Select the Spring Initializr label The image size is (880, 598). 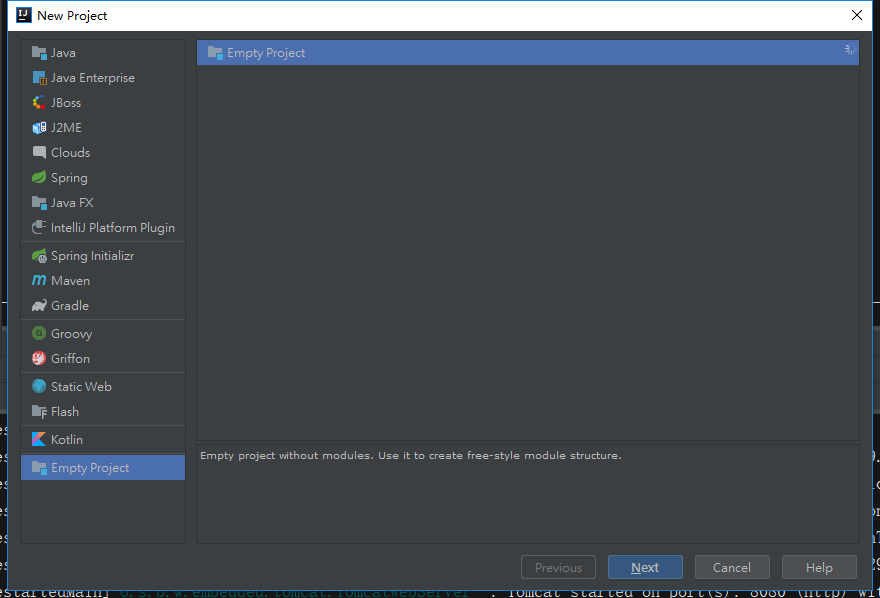tap(93, 256)
